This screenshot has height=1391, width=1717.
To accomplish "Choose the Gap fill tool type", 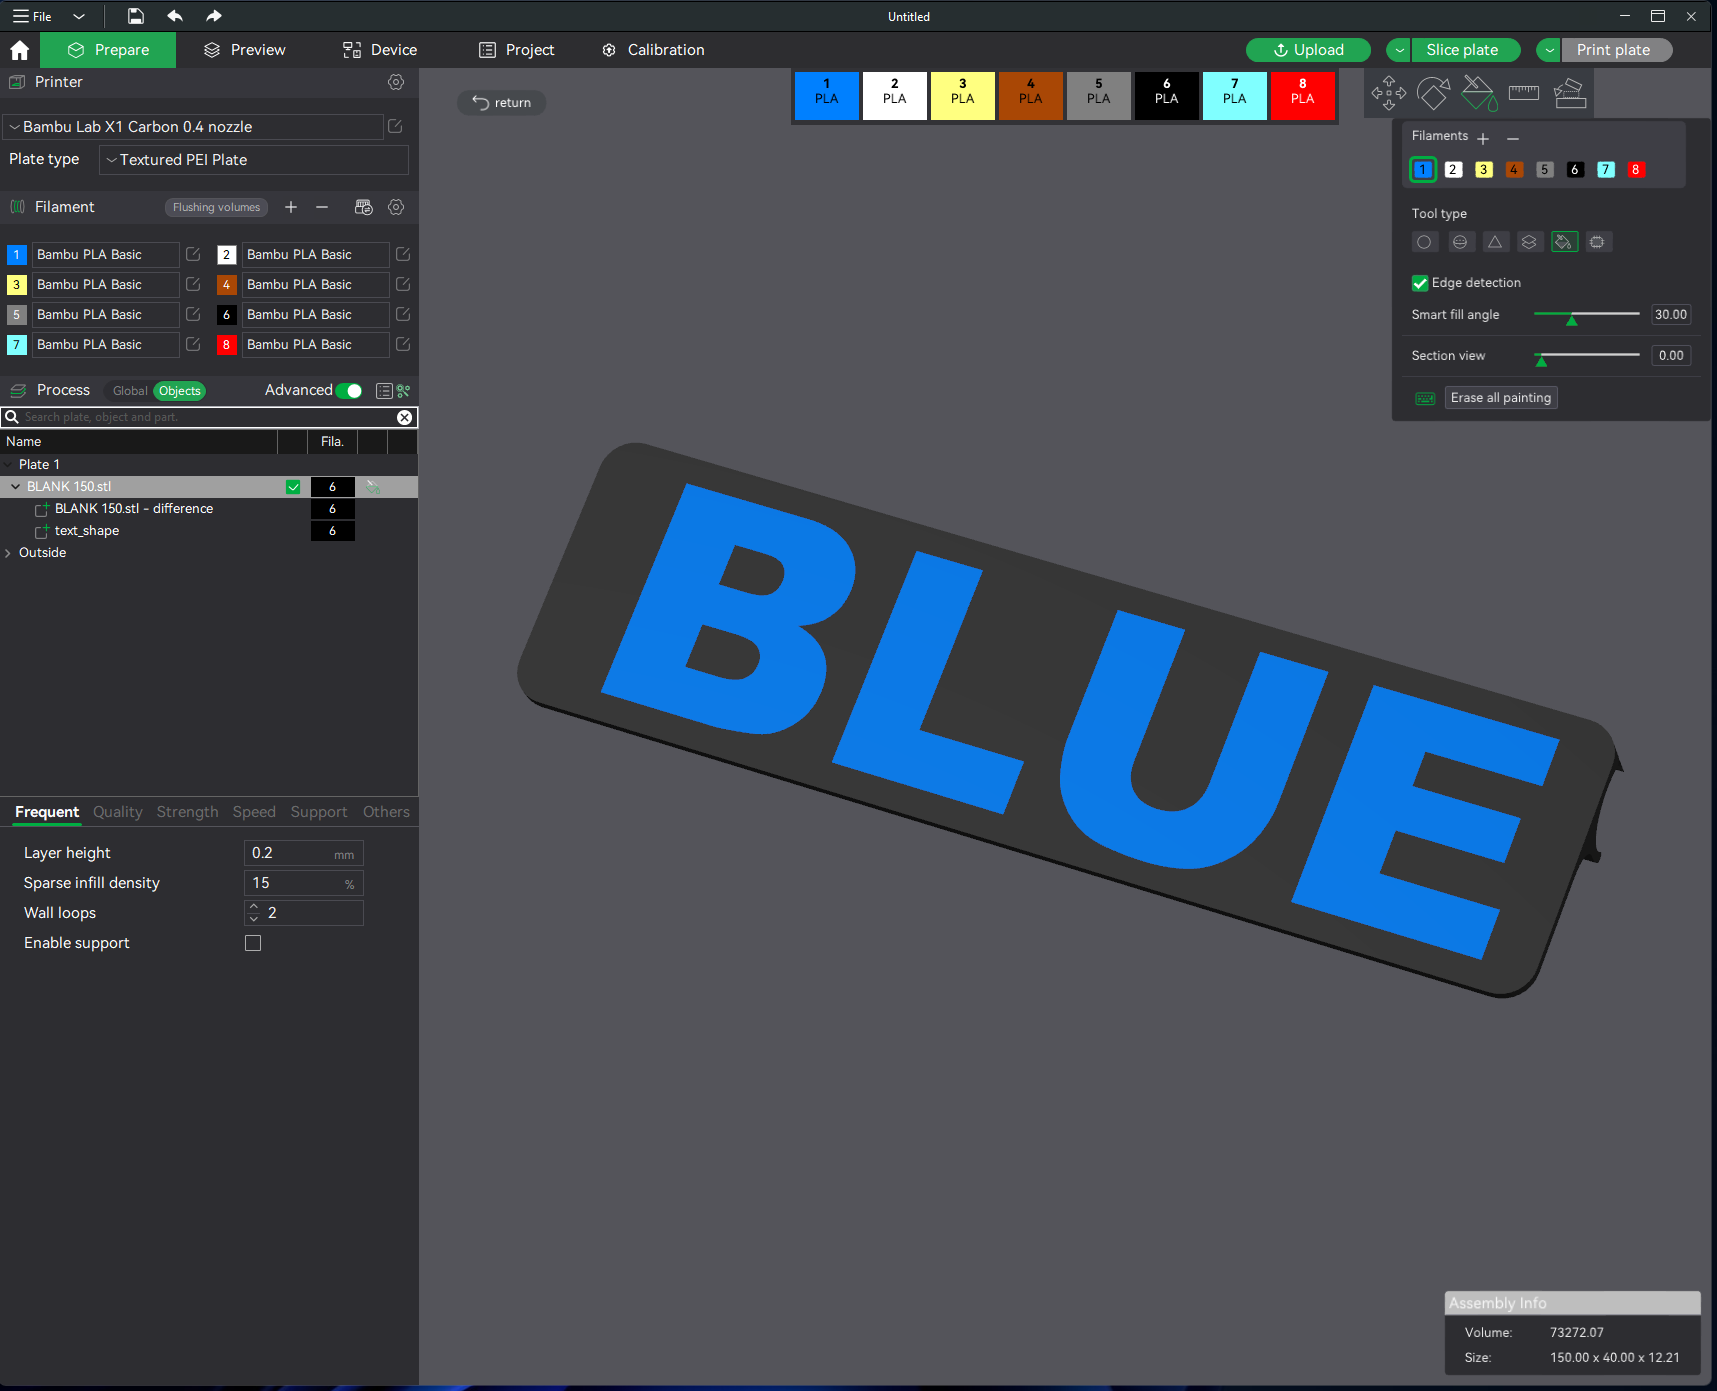I will (1598, 242).
